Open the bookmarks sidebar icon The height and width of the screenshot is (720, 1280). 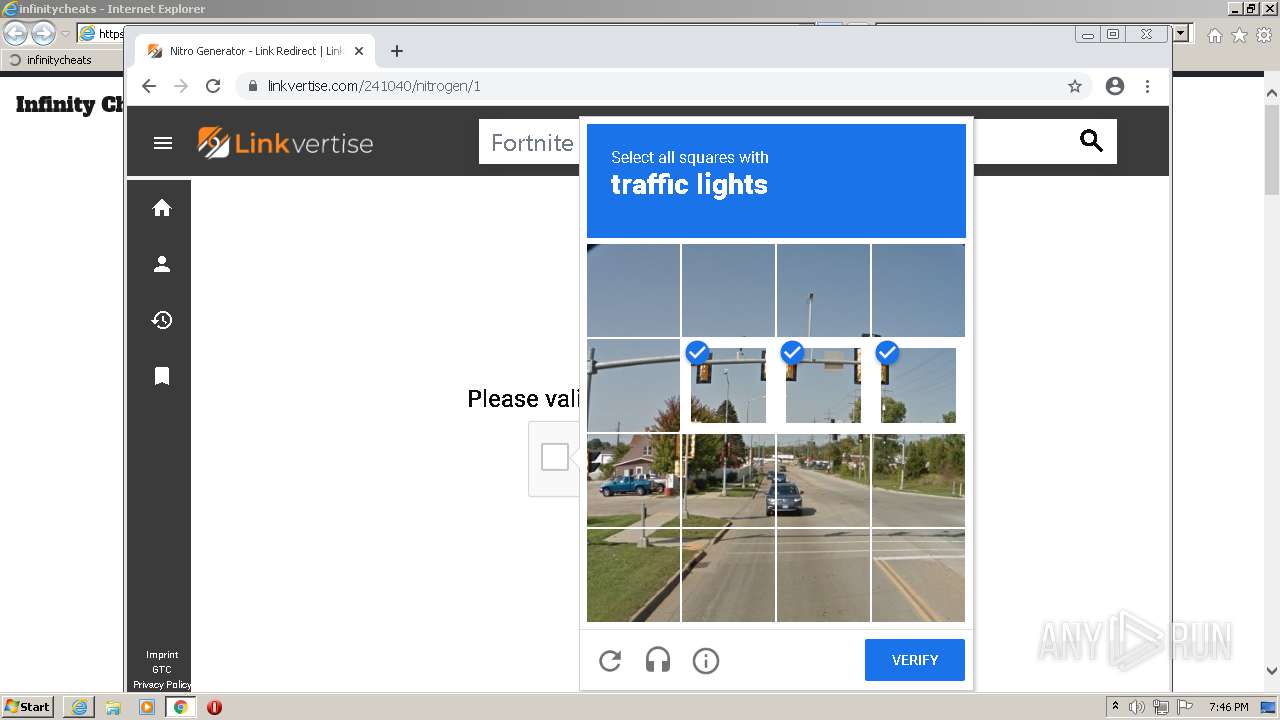coord(161,376)
